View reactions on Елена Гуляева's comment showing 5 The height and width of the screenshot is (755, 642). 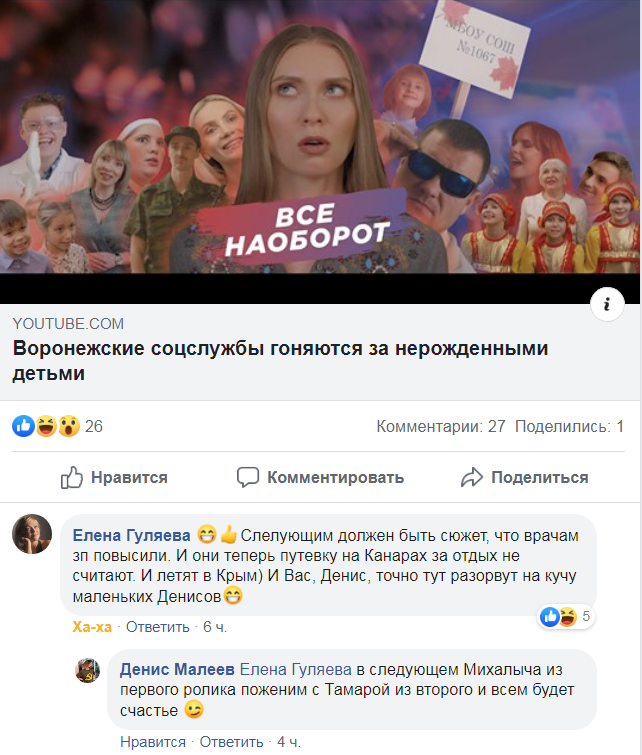[565, 616]
